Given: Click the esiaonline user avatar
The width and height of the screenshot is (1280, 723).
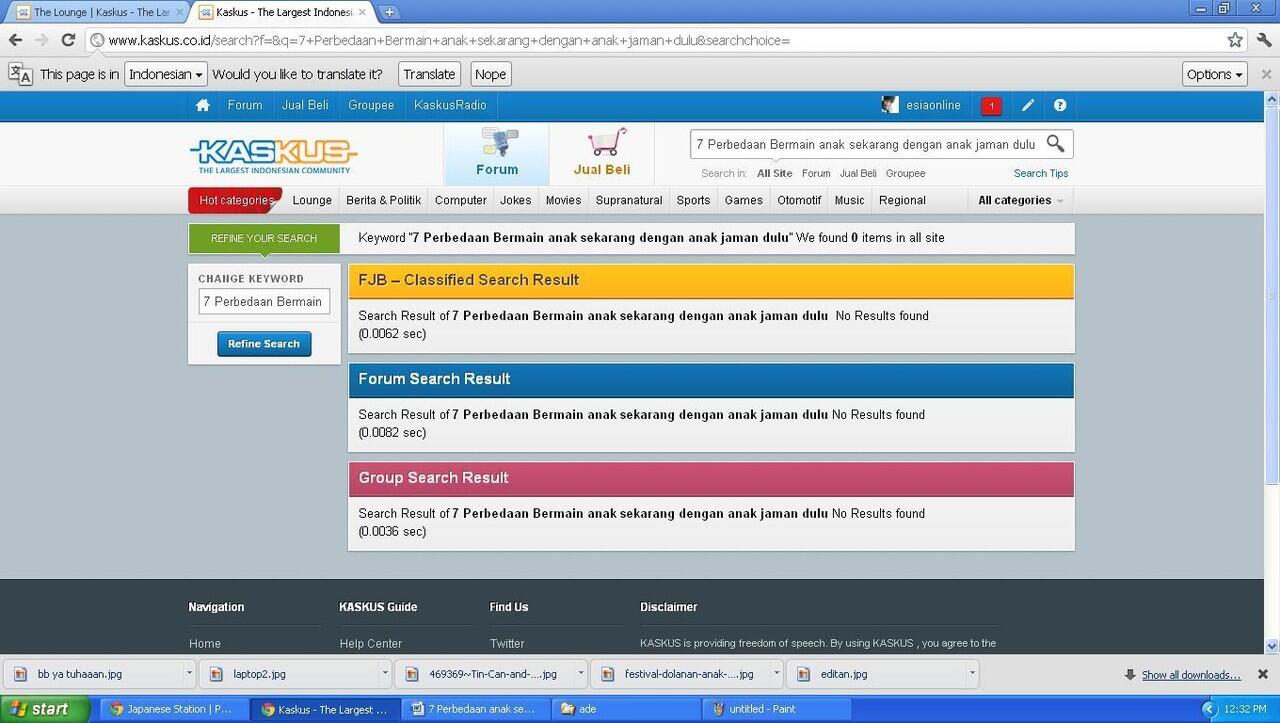Looking at the screenshot, I should click(x=889, y=105).
